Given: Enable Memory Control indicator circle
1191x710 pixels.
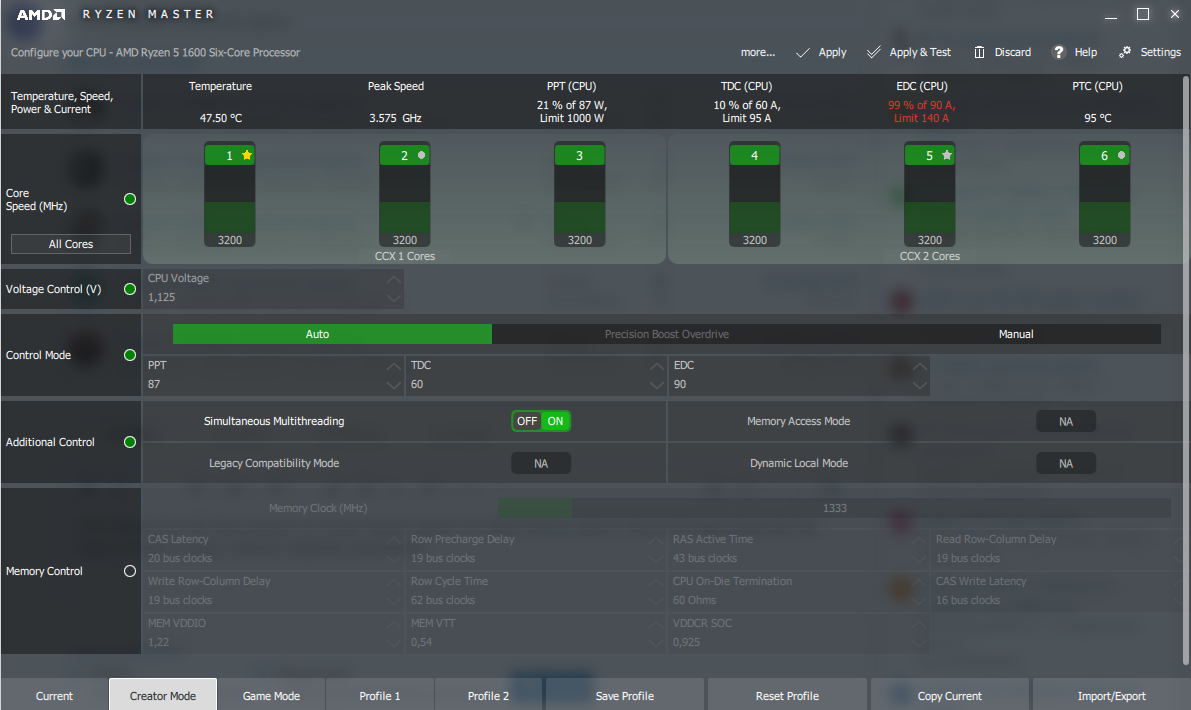Looking at the screenshot, I should [x=130, y=571].
